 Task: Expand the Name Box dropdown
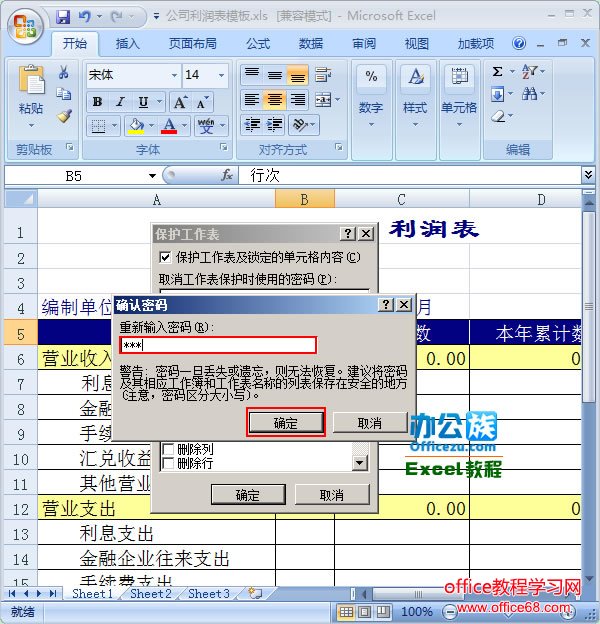[152, 176]
